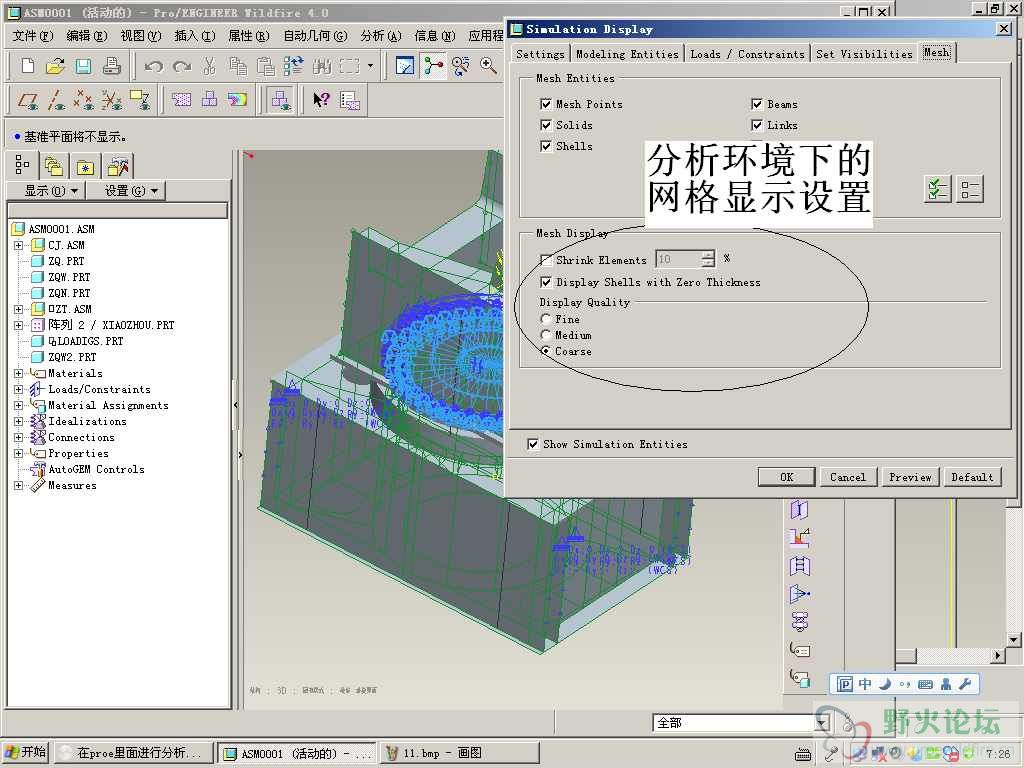The height and width of the screenshot is (768, 1024).
Task: Uncheck the Shells checkbox
Action: point(546,146)
